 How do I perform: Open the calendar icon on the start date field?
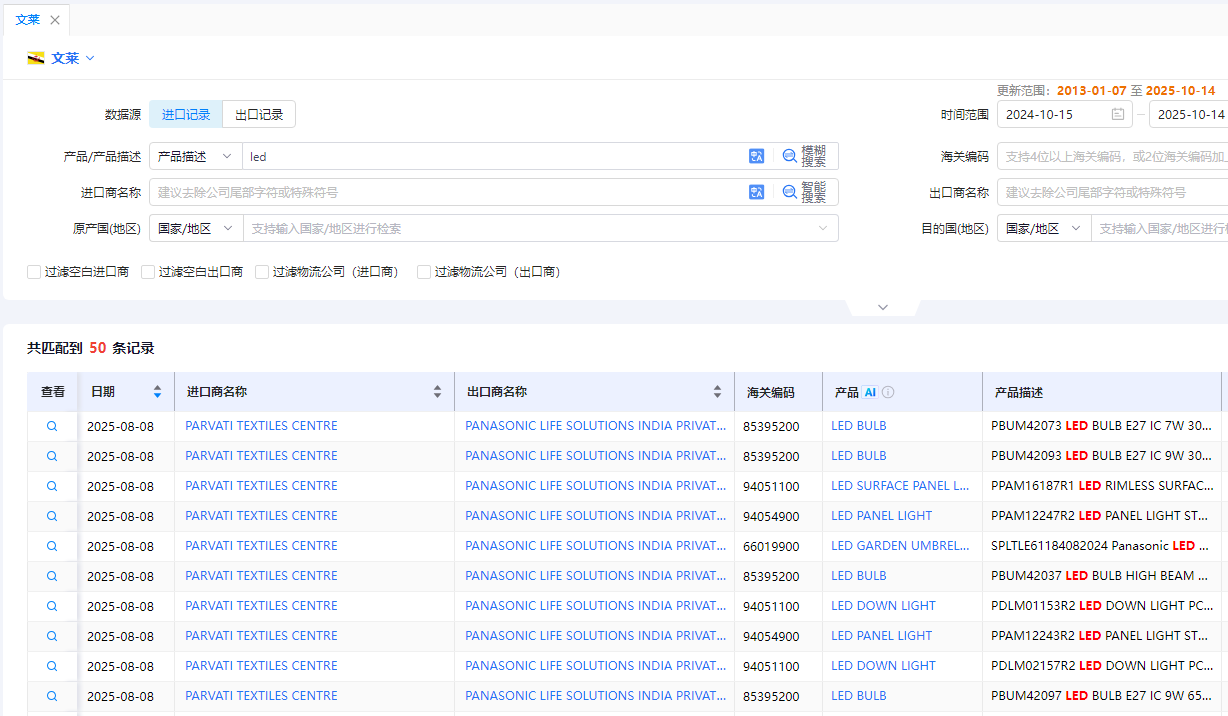[x=1118, y=114]
